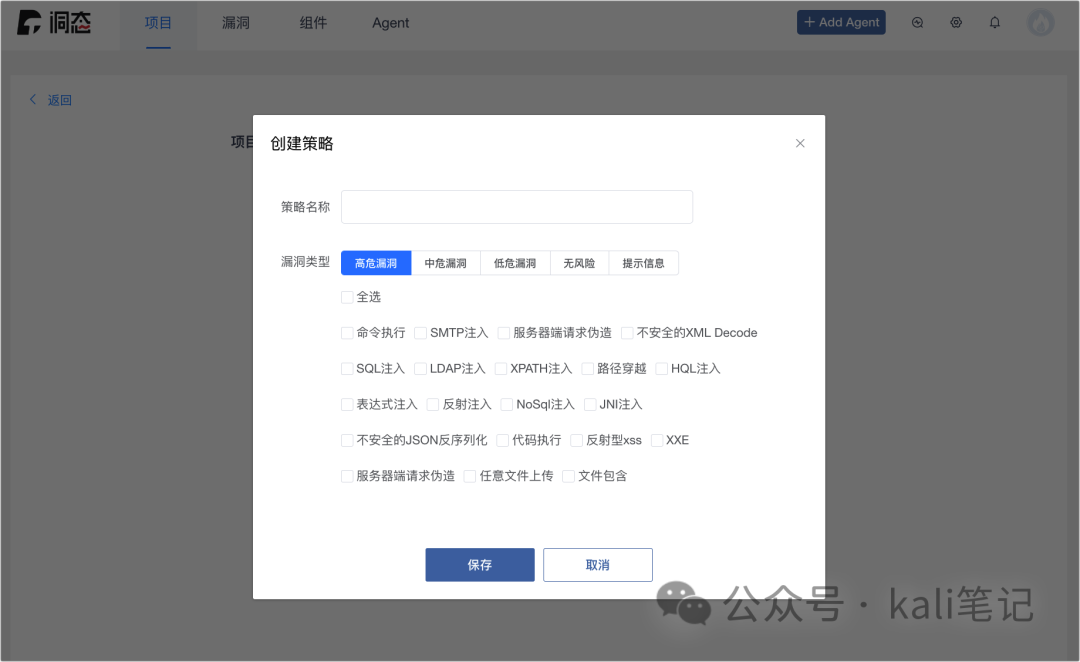Select the 无风险 tab
Screen dimensions: 1080x662
click(x=579, y=263)
